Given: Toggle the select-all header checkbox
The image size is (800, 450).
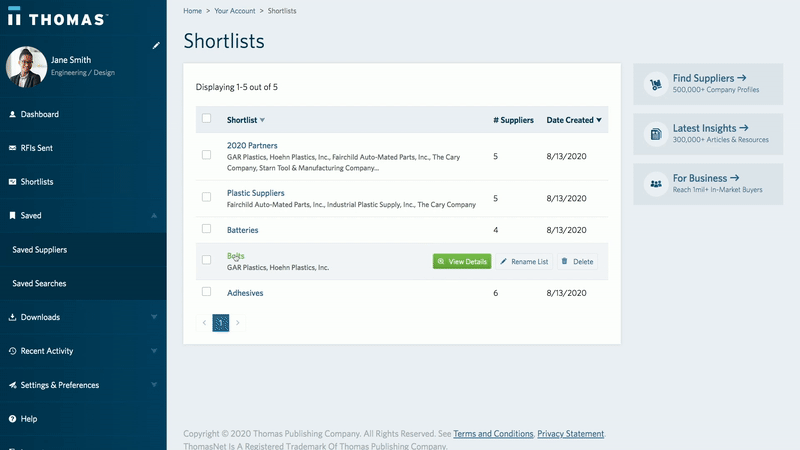Looking at the screenshot, I should pyautogui.click(x=207, y=119).
